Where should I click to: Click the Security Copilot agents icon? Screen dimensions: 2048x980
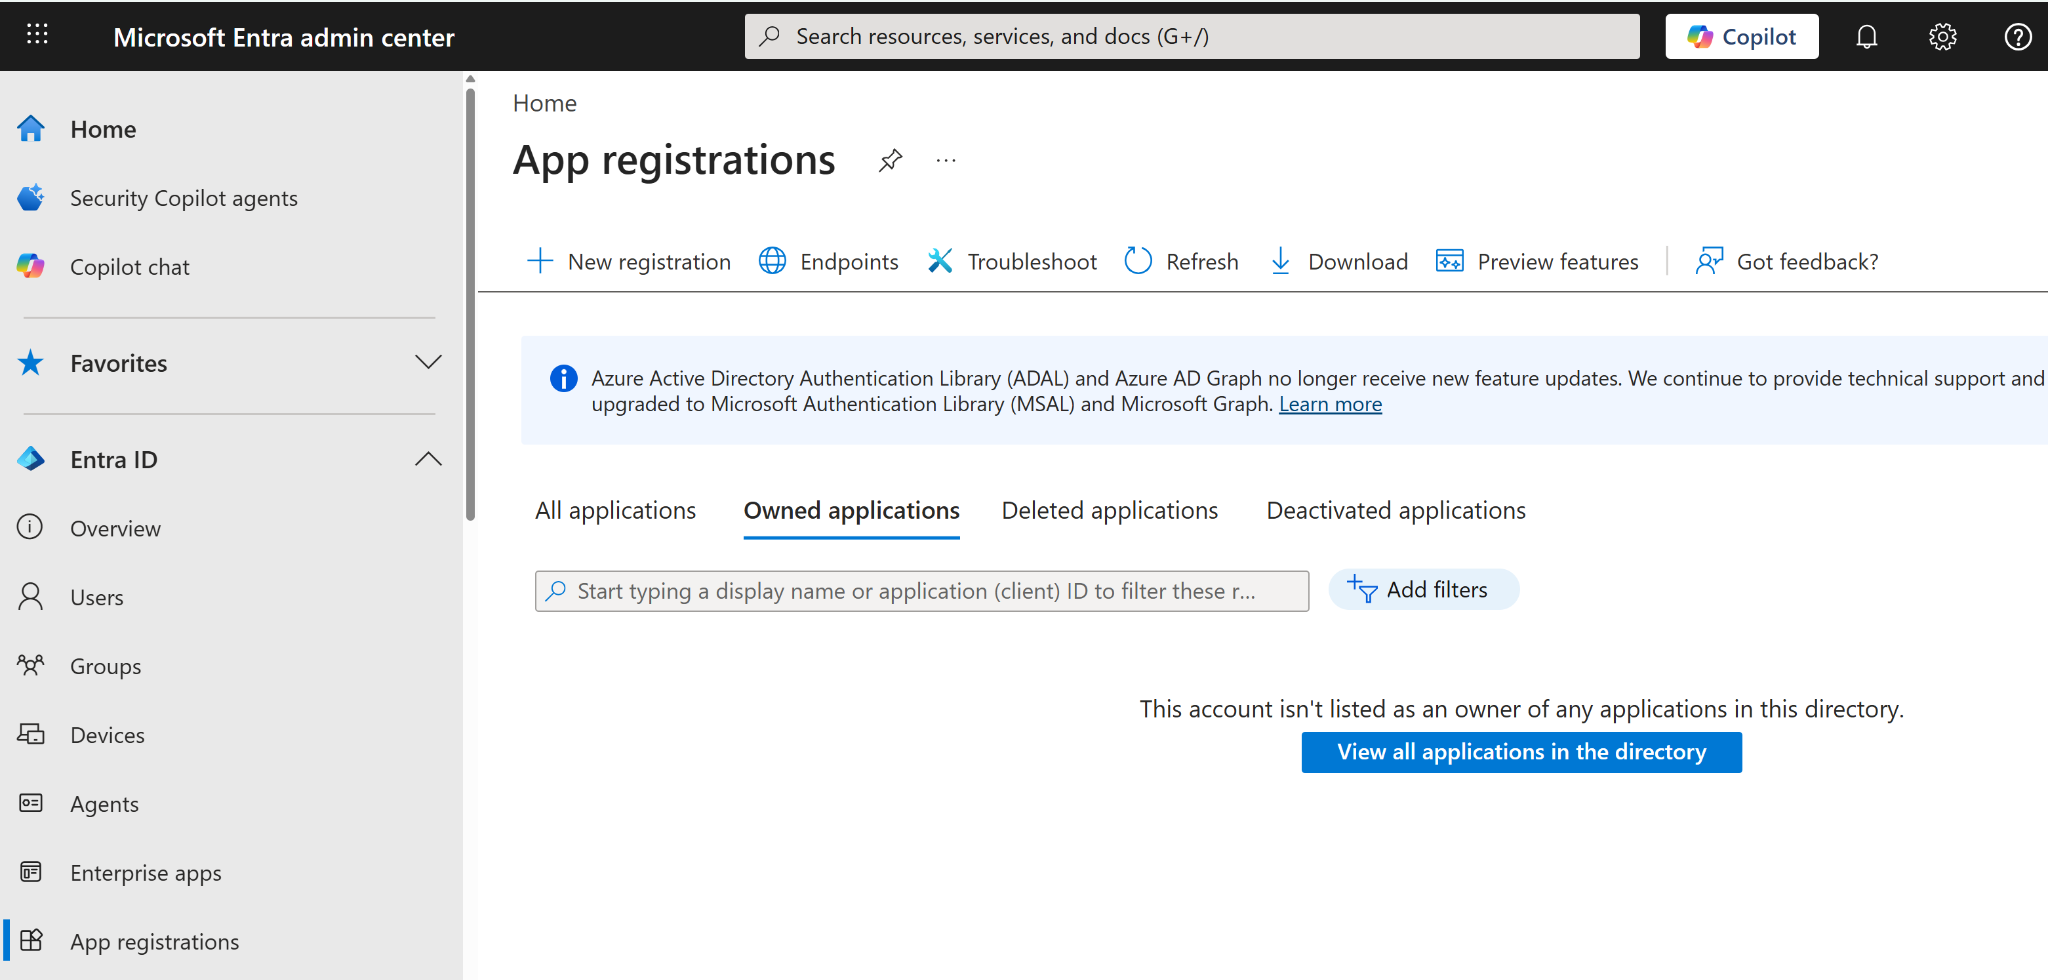(31, 198)
